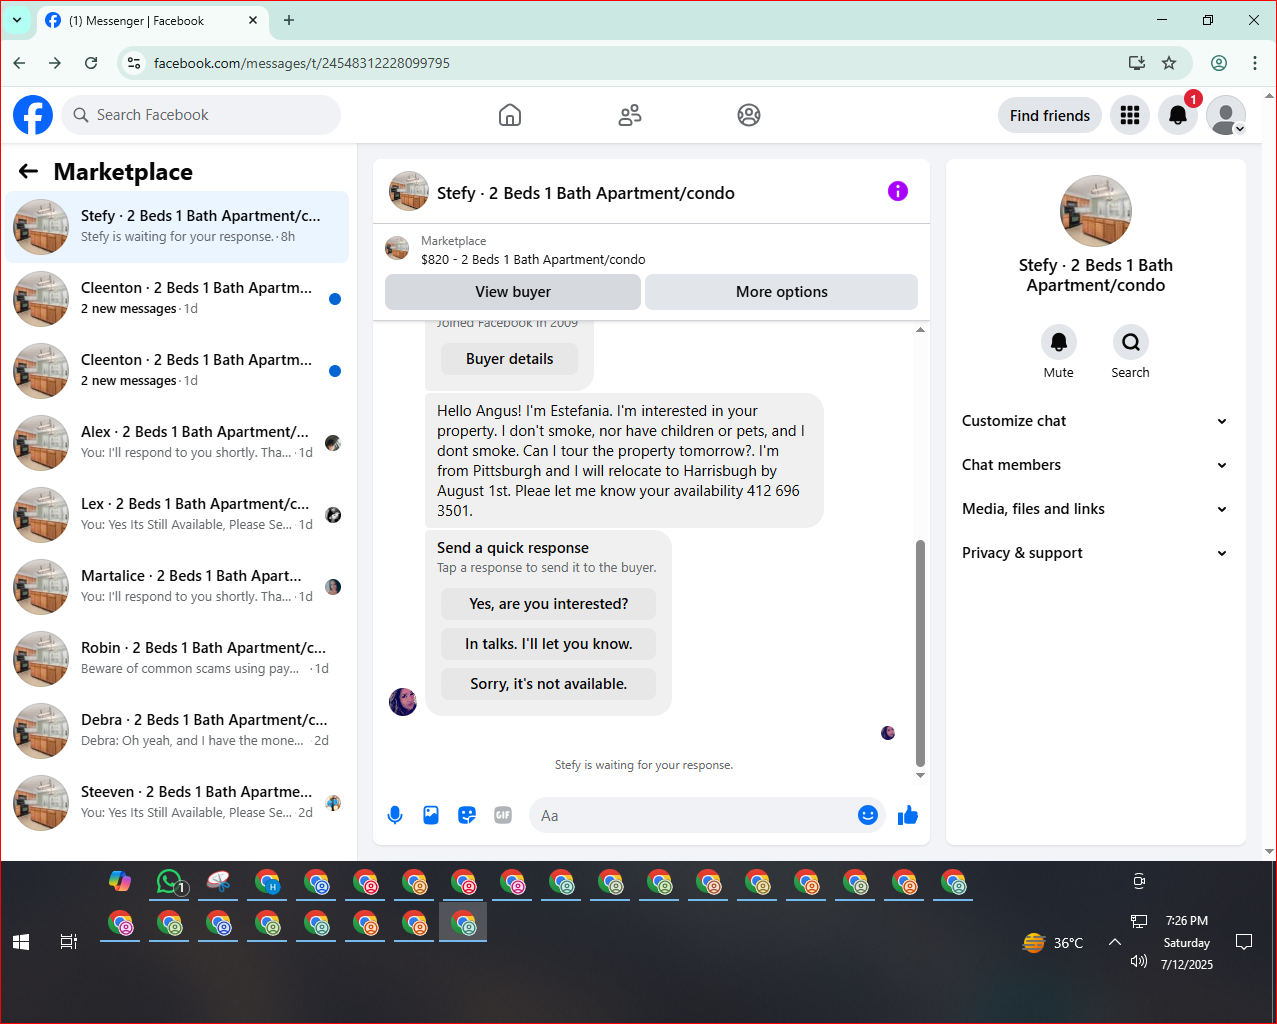
Task: Open the volume icon in system tray
Action: pos(1138,961)
